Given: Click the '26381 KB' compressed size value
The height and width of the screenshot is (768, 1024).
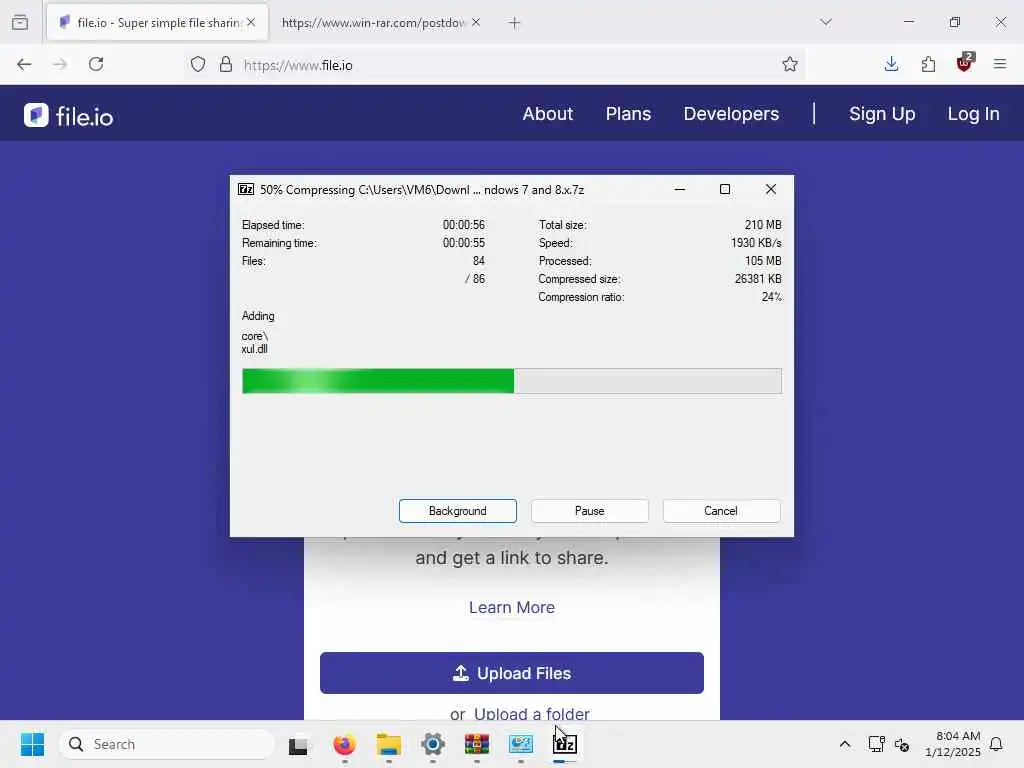Looking at the screenshot, I should pos(758,279).
